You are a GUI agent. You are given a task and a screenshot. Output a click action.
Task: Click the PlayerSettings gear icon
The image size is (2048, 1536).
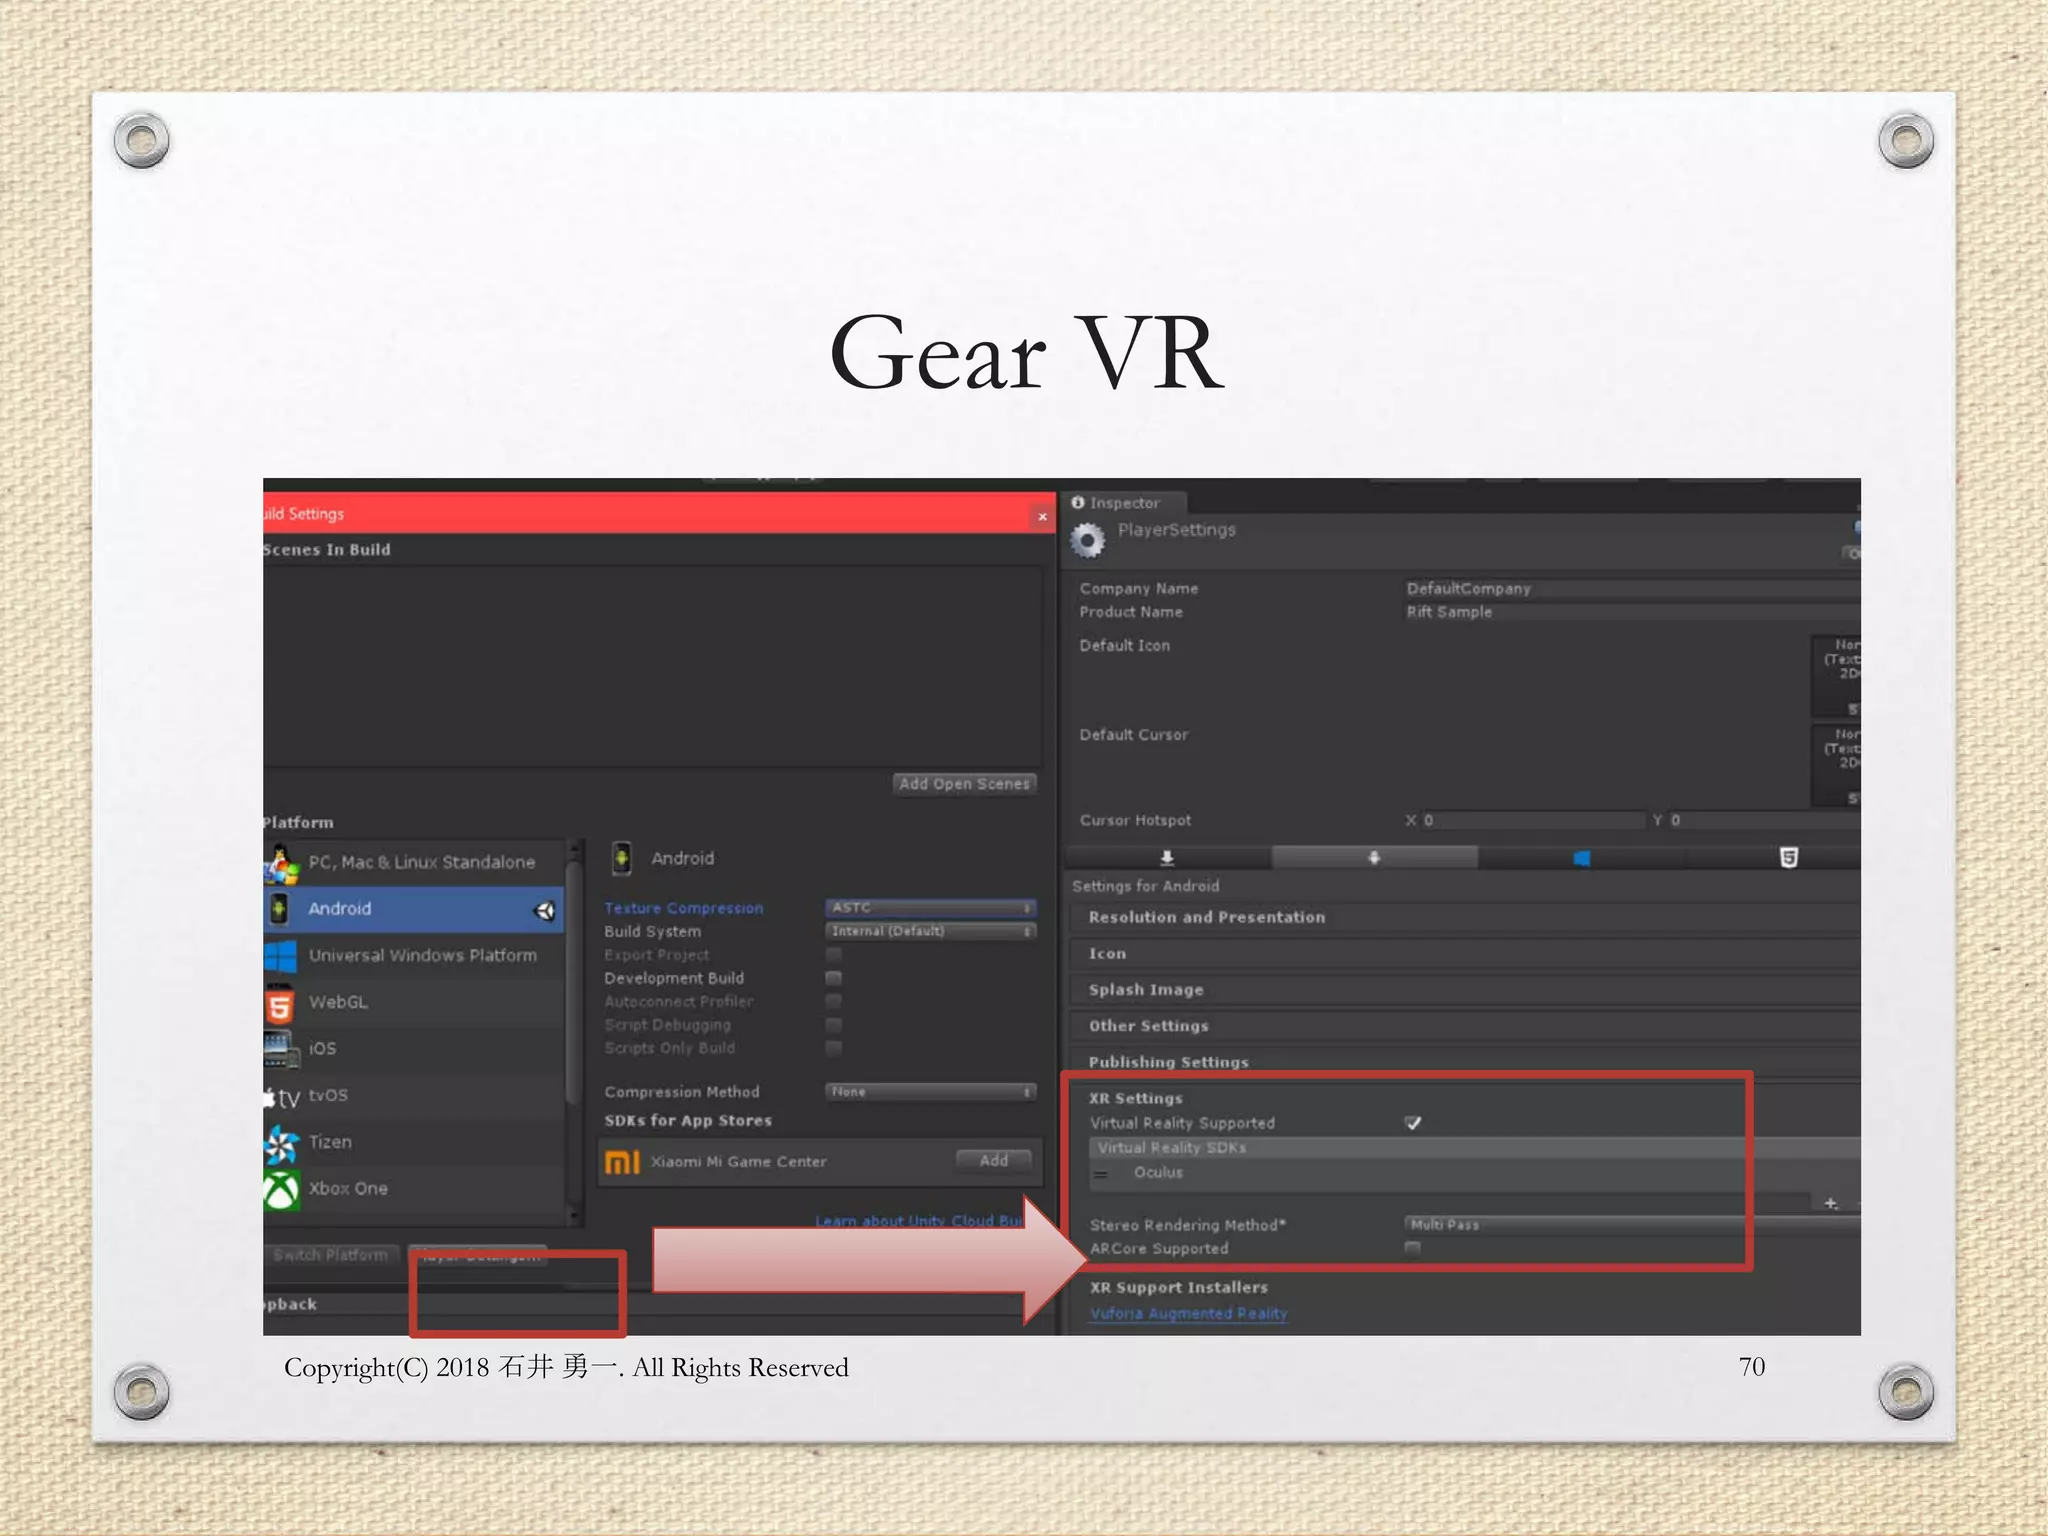point(1088,541)
